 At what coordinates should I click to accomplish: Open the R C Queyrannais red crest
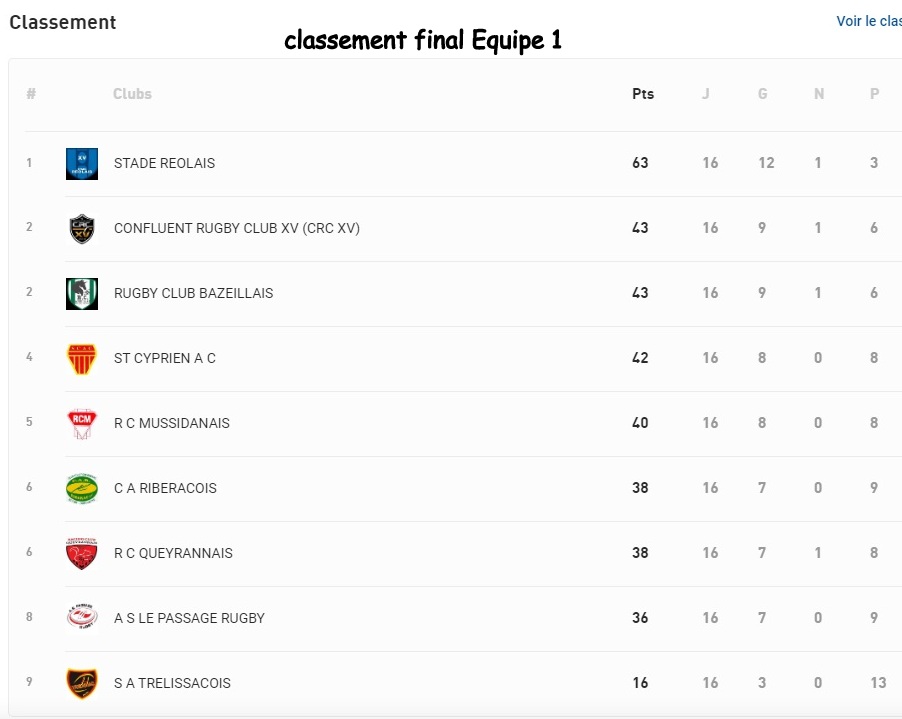tap(82, 554)
